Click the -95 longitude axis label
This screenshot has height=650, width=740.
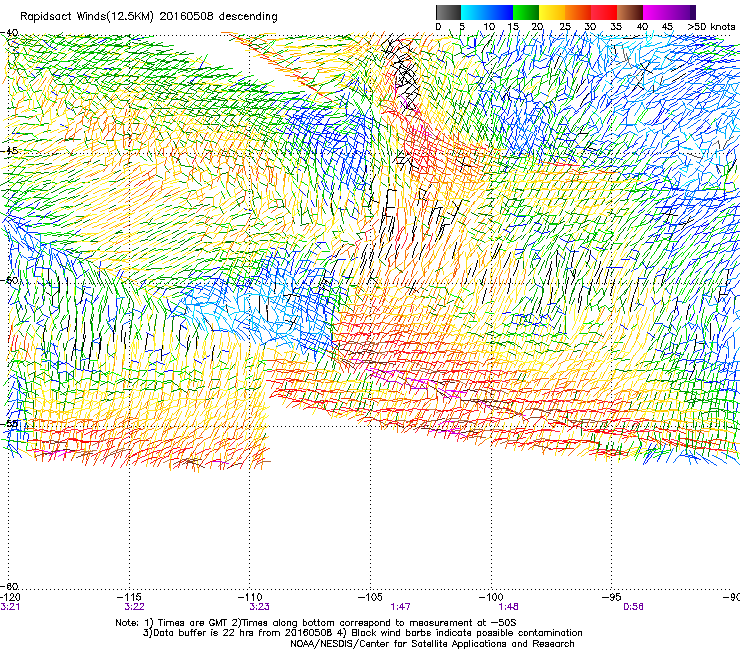pyautogui.click(x=612, y=597)
